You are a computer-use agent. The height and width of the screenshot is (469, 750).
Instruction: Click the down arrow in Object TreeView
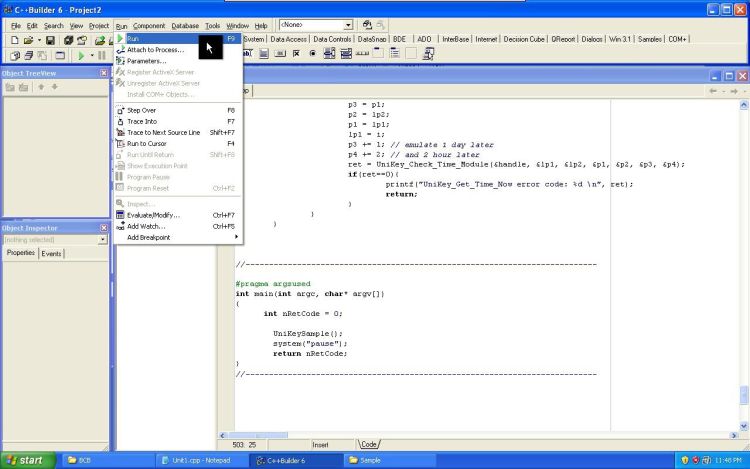pyautogui.click(x=55, y=87)
